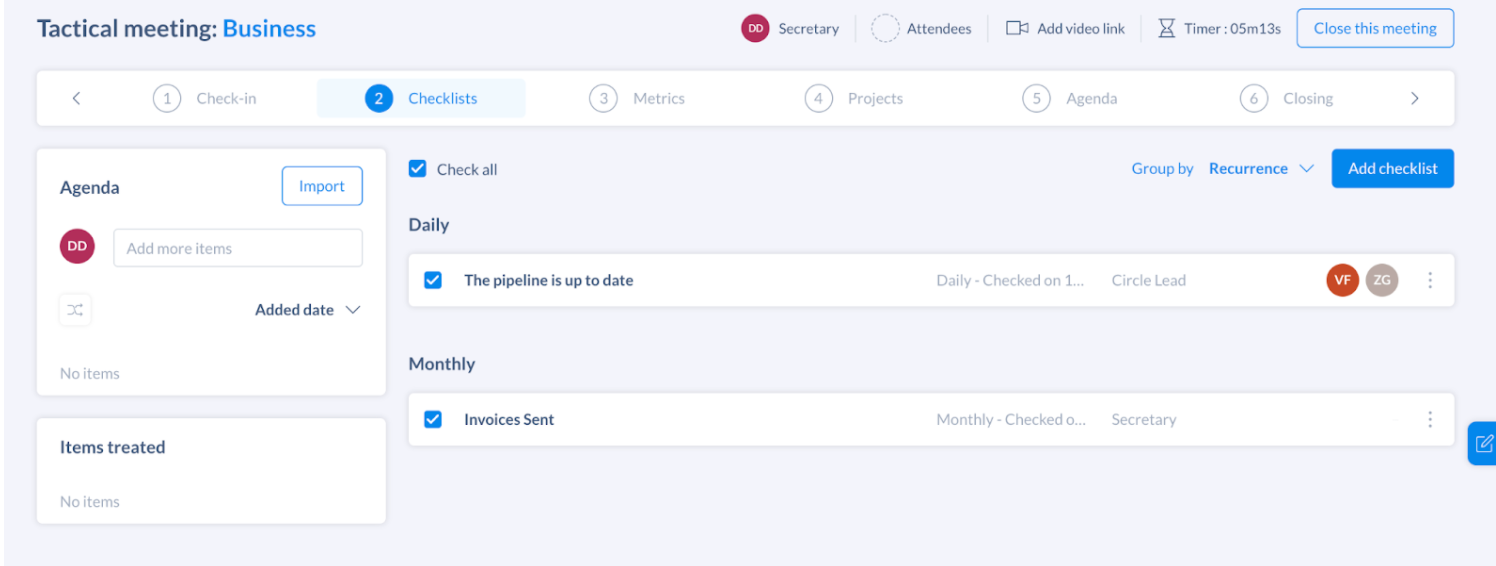Toggle the Check all checkbox
1496x566 pixels.
coord(418,169)
